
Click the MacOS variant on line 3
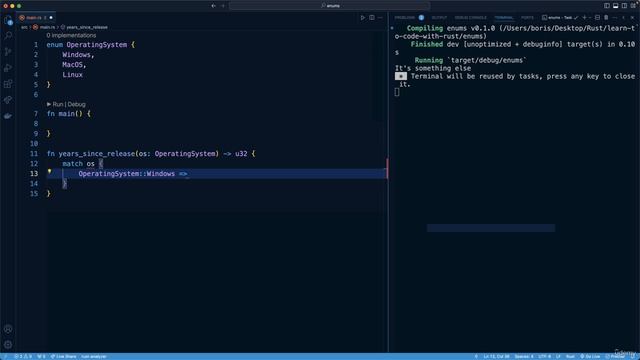click(72, 65)
